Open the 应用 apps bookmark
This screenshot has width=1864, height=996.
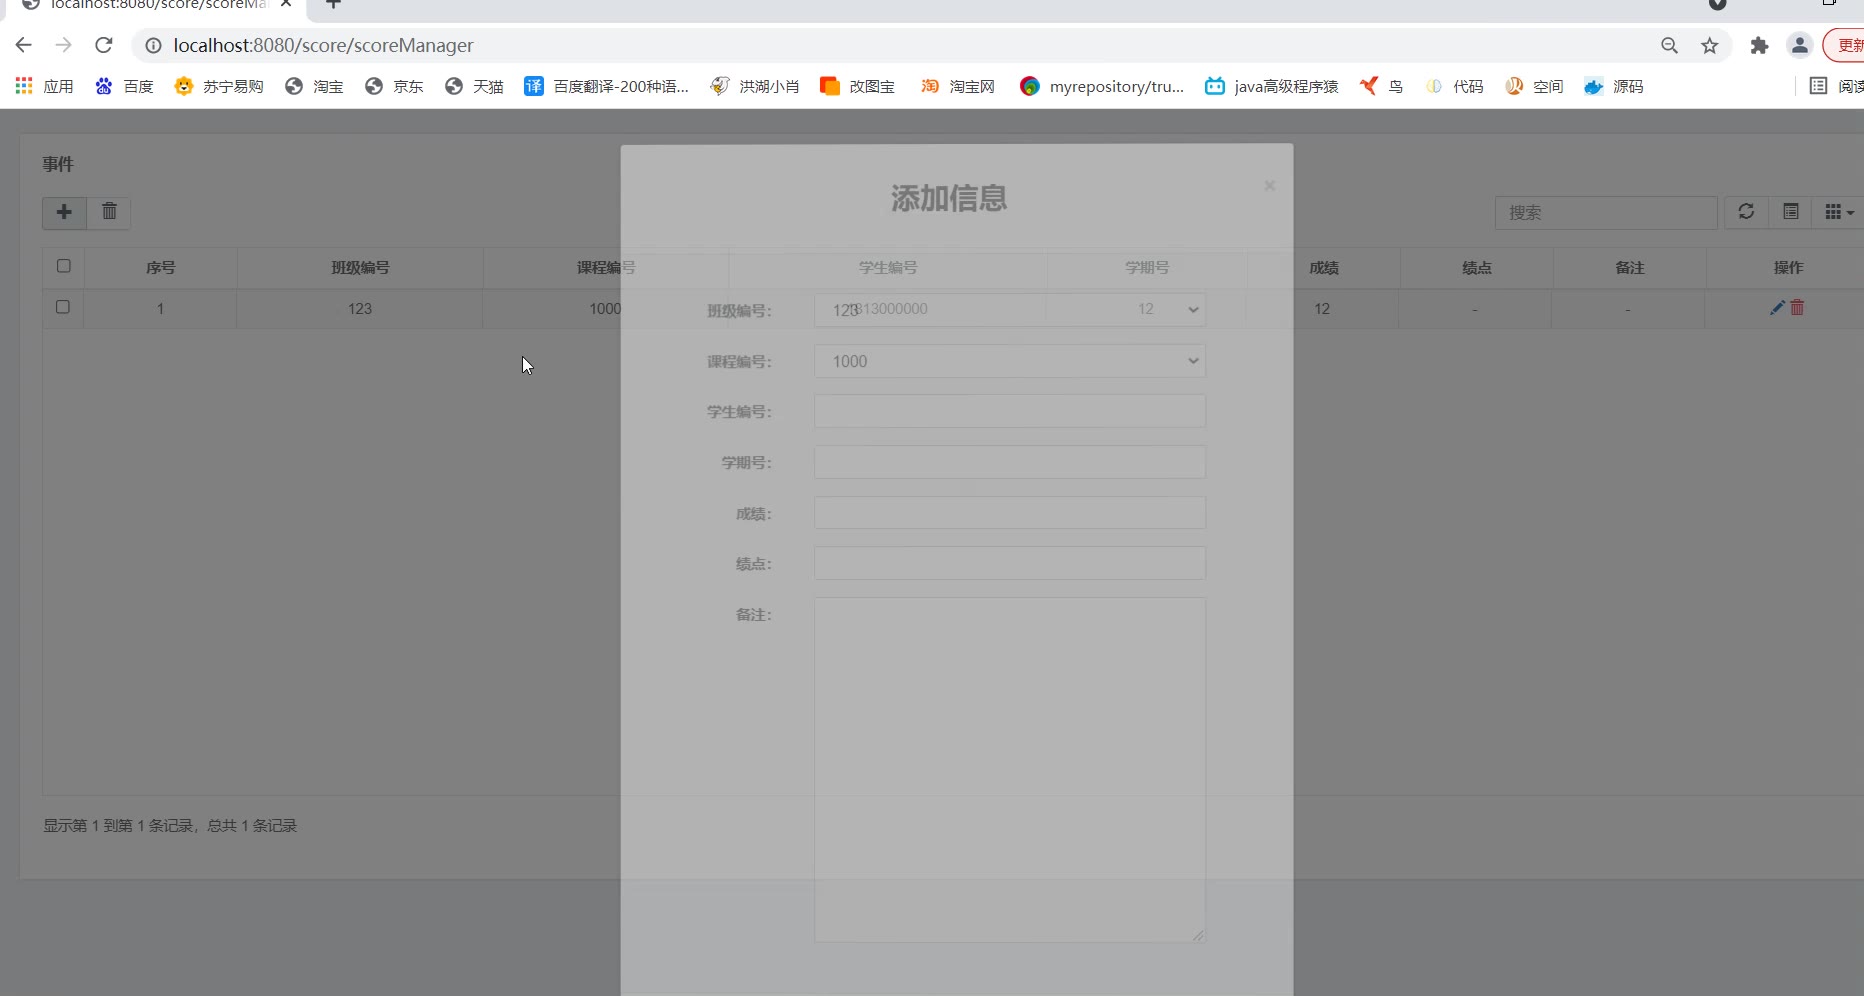coord(45,86)
